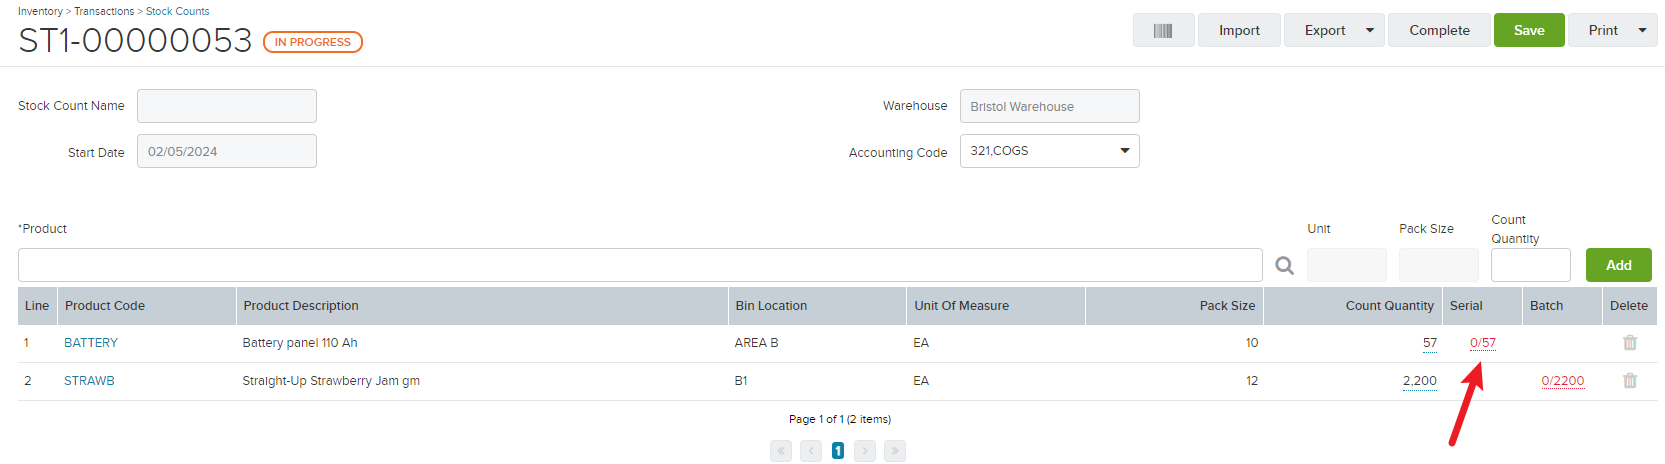
Task: Expand the Export dropdown arrow
Action: tap(1370, 30)
